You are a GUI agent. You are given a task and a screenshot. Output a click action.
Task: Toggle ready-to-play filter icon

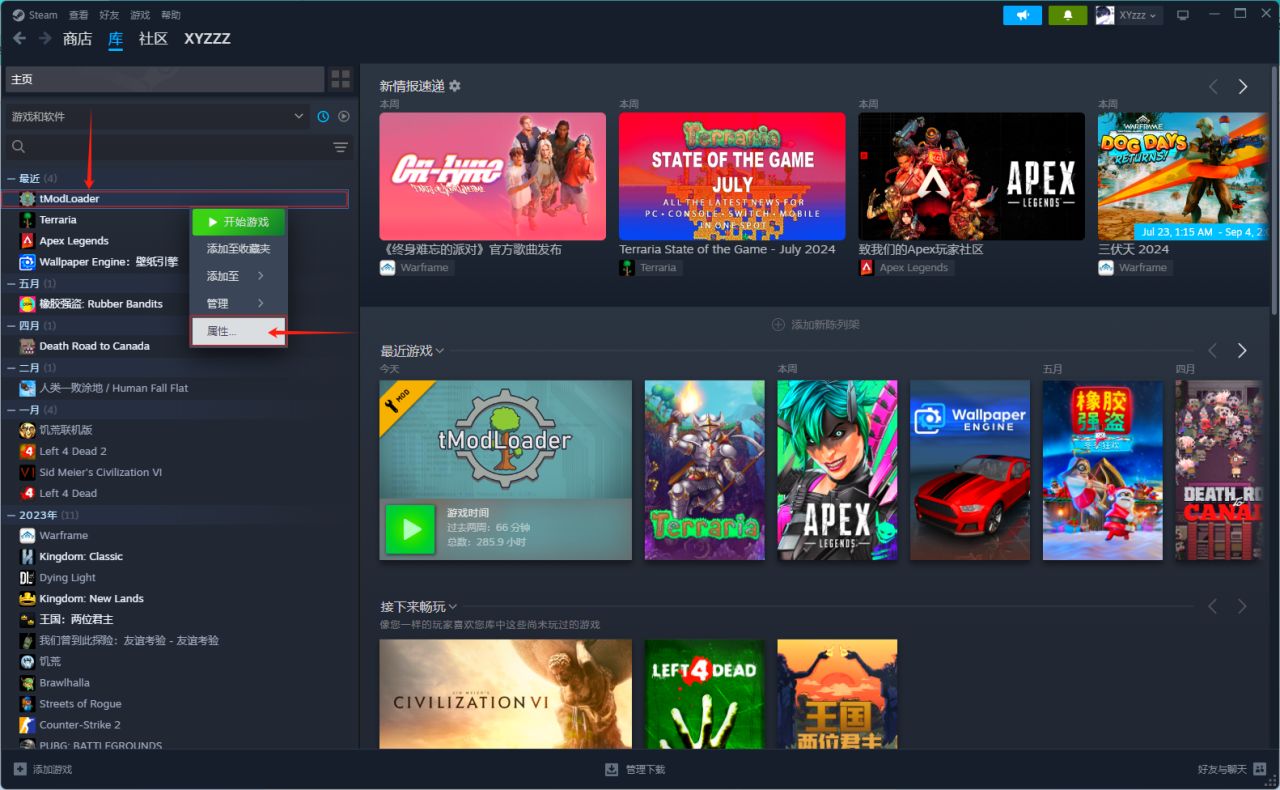343,117
